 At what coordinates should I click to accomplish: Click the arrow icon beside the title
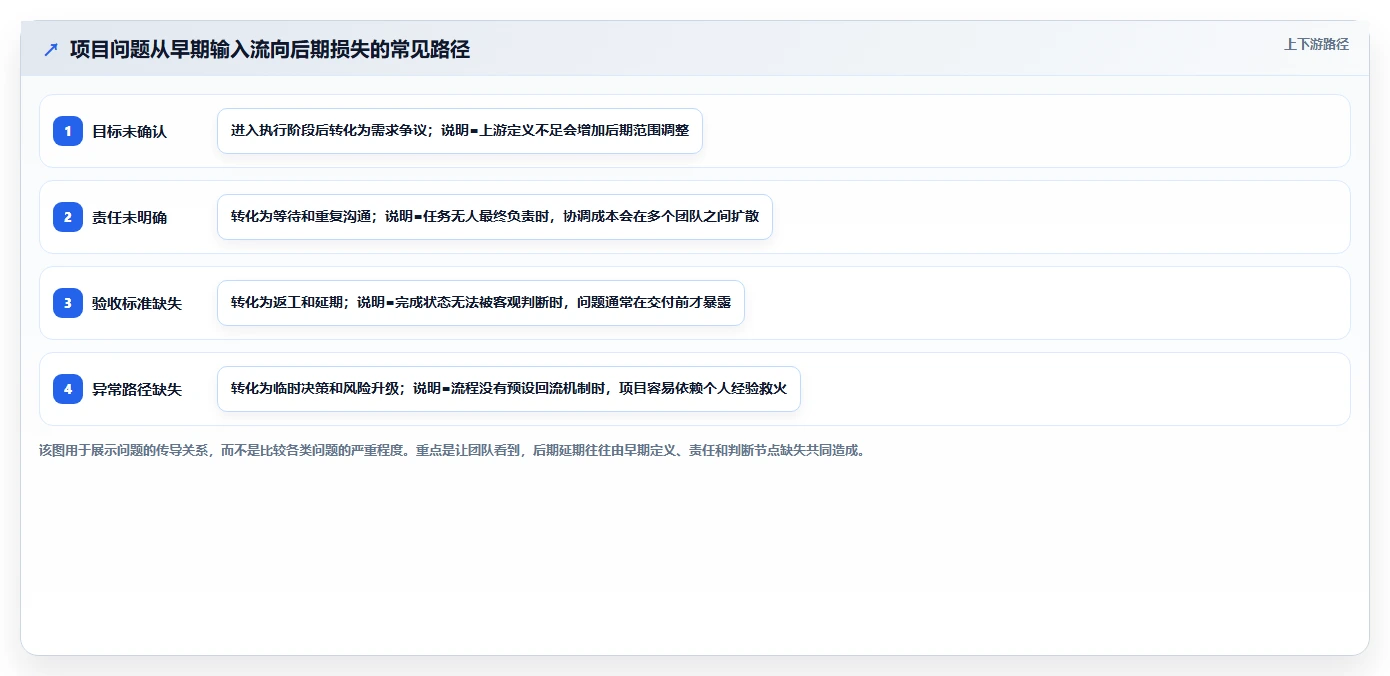point(51,49)
